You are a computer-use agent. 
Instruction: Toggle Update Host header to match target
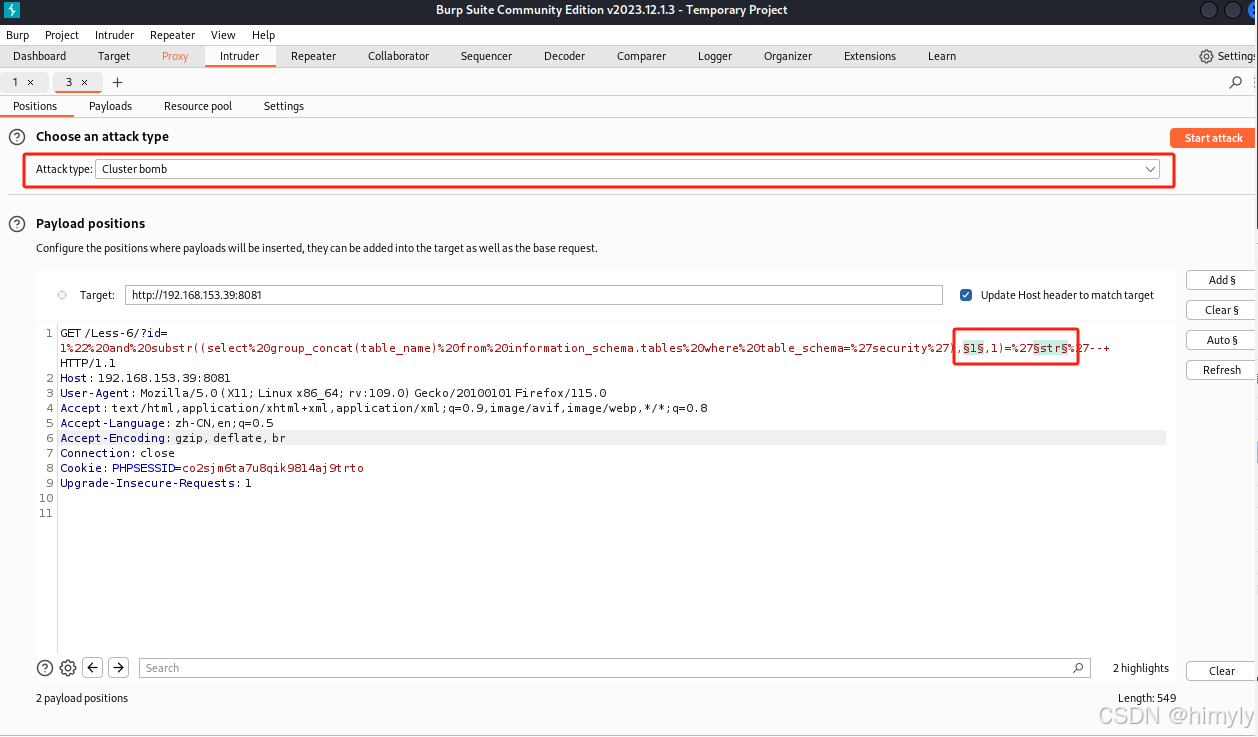[966, 295]
